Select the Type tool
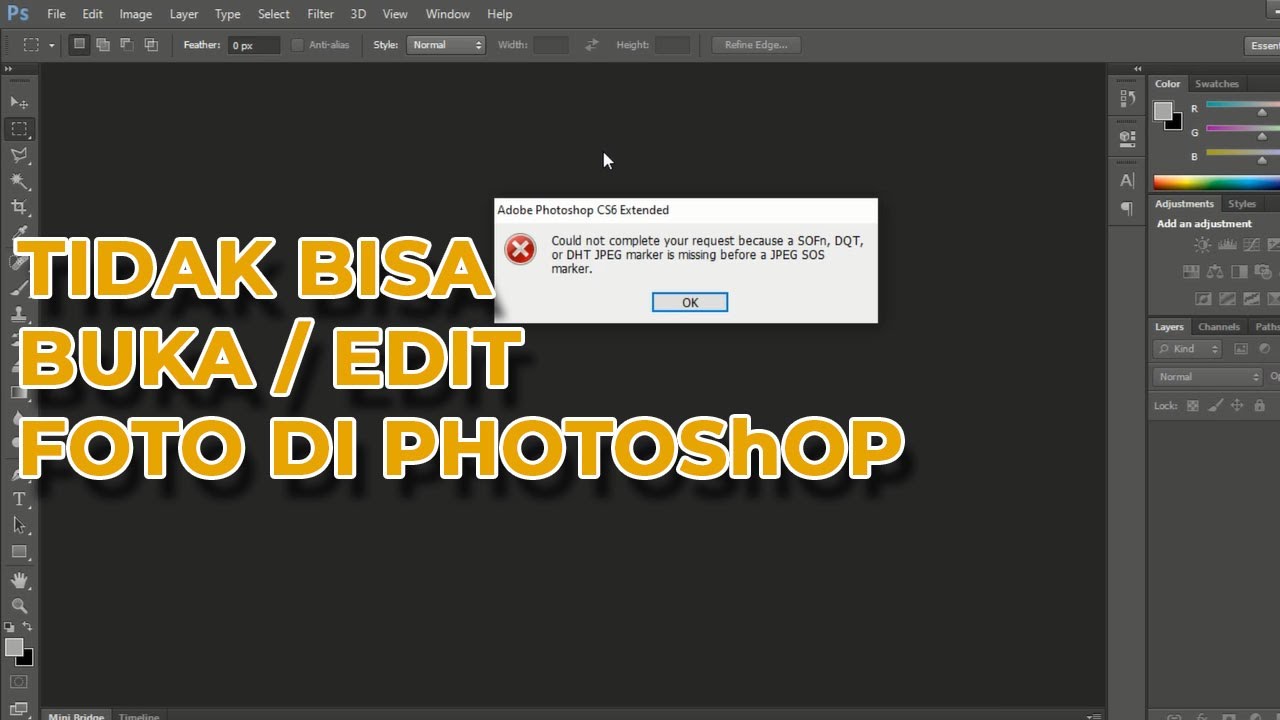This screenshot has height=720, width=1280. pos(19,499)
